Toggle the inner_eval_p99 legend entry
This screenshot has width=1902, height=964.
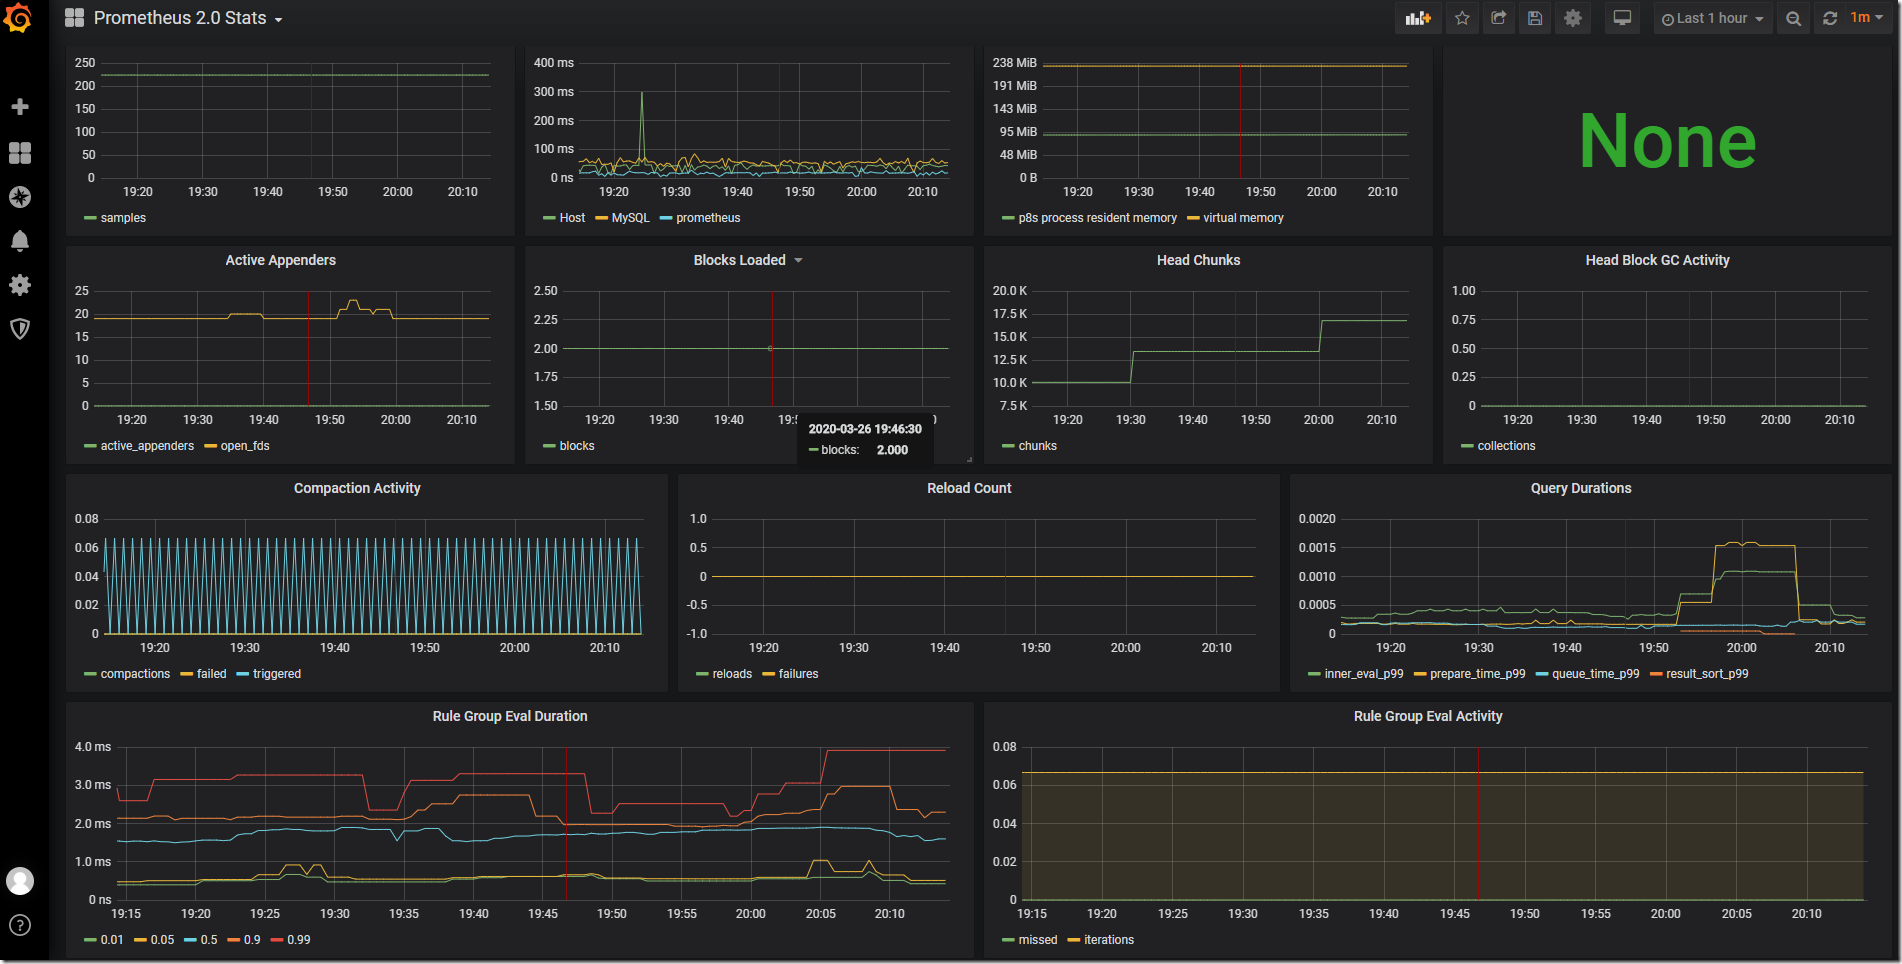1364,674
